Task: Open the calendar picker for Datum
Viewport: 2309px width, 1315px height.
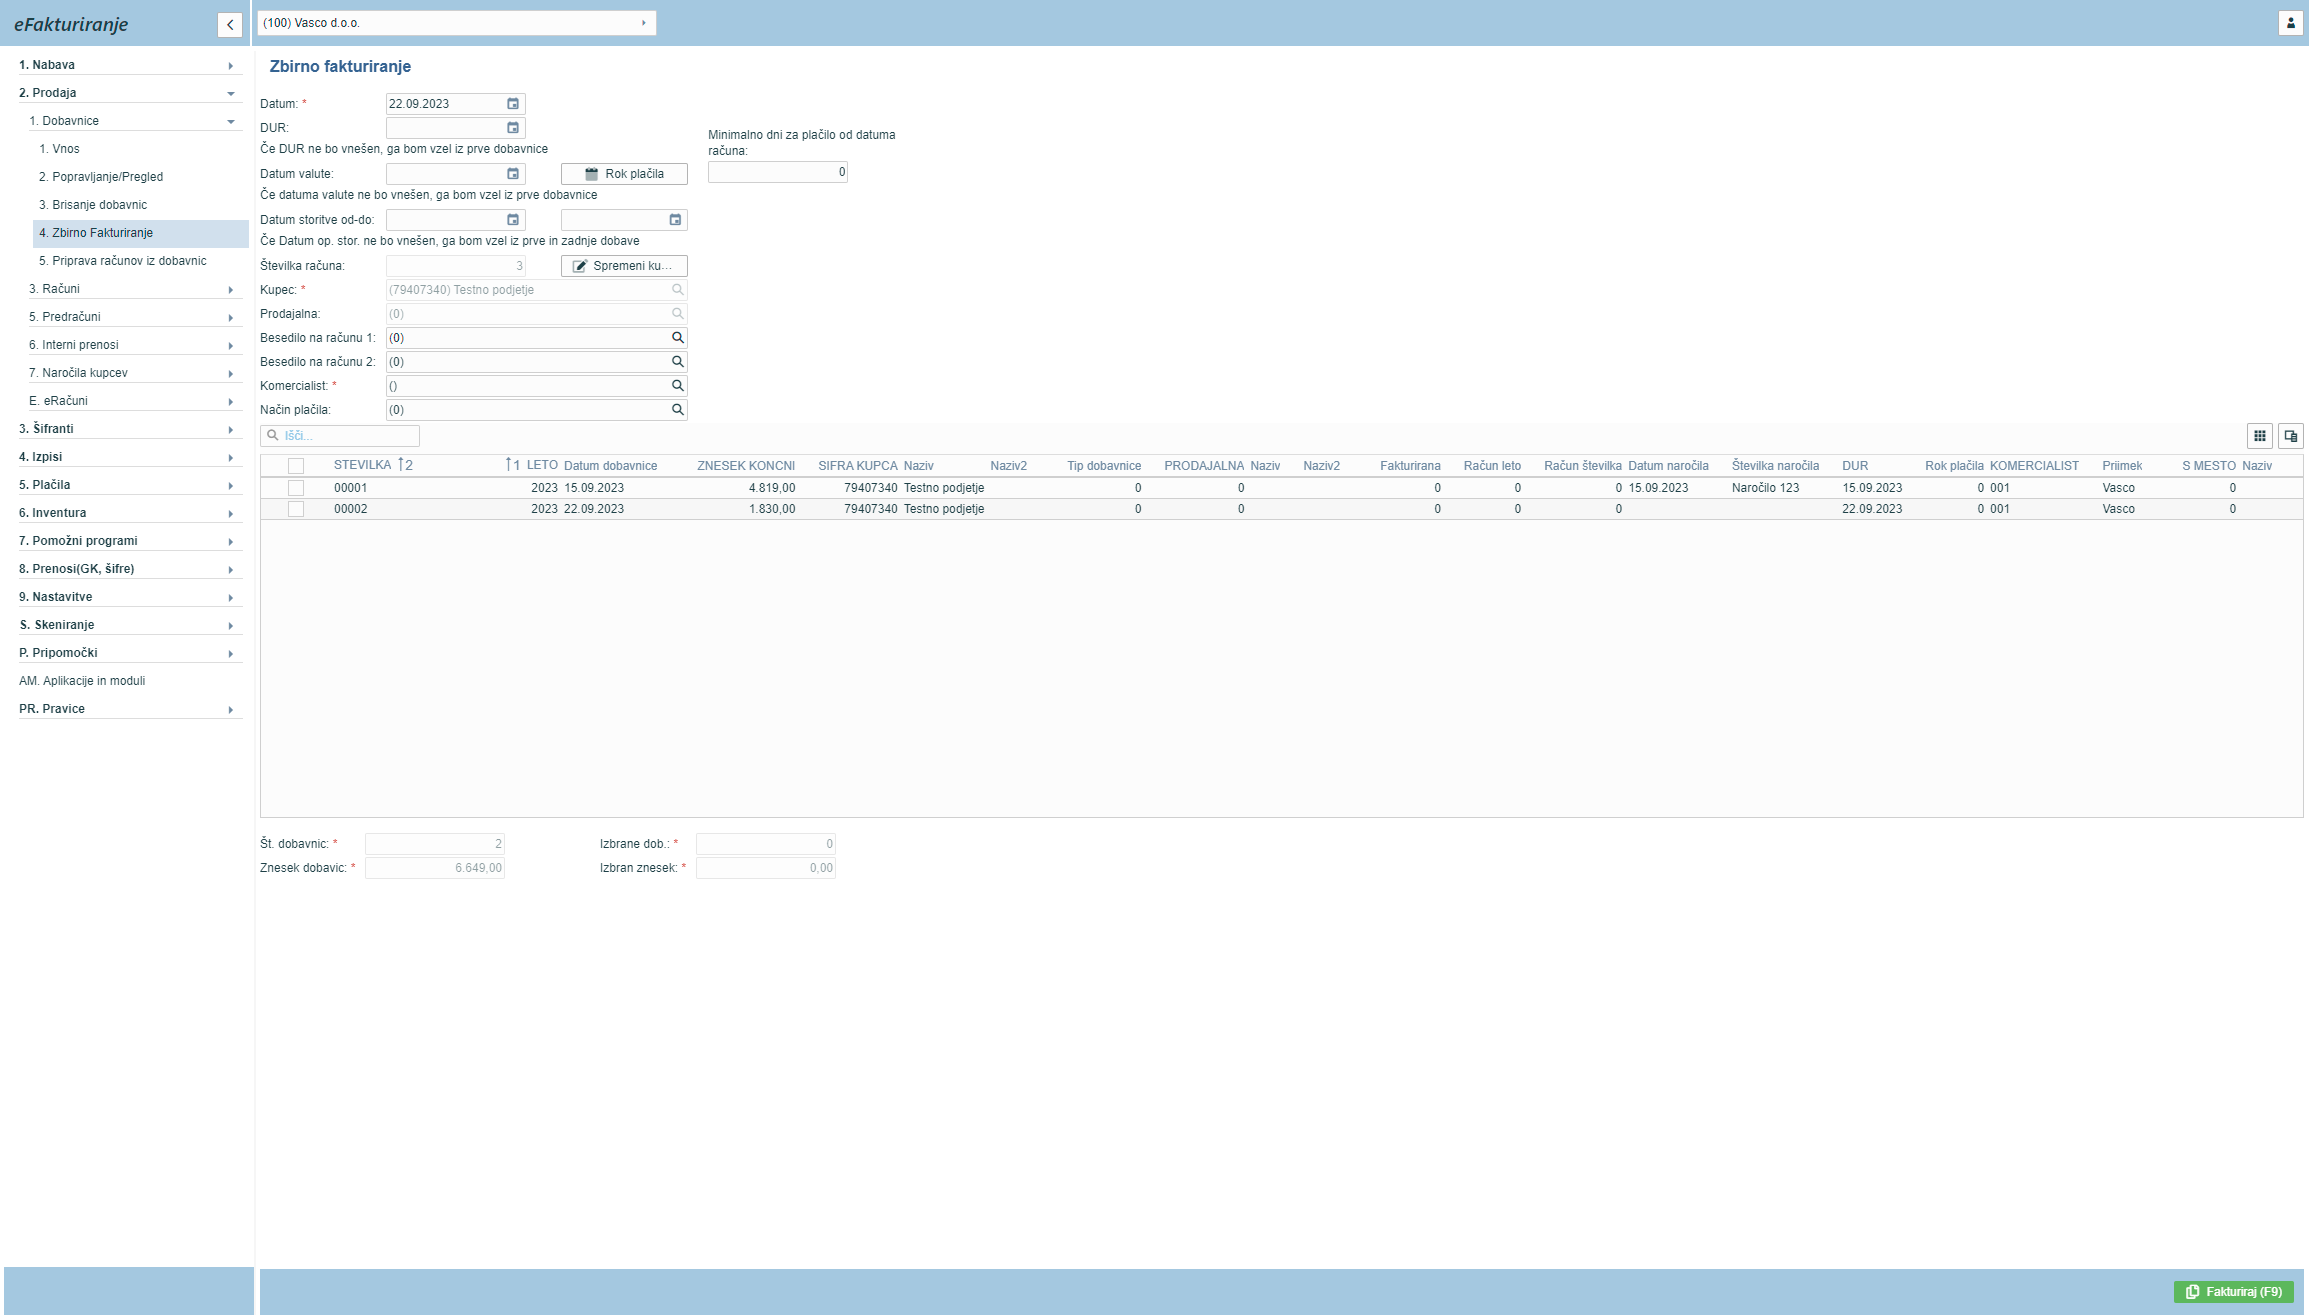Action: 513,104
